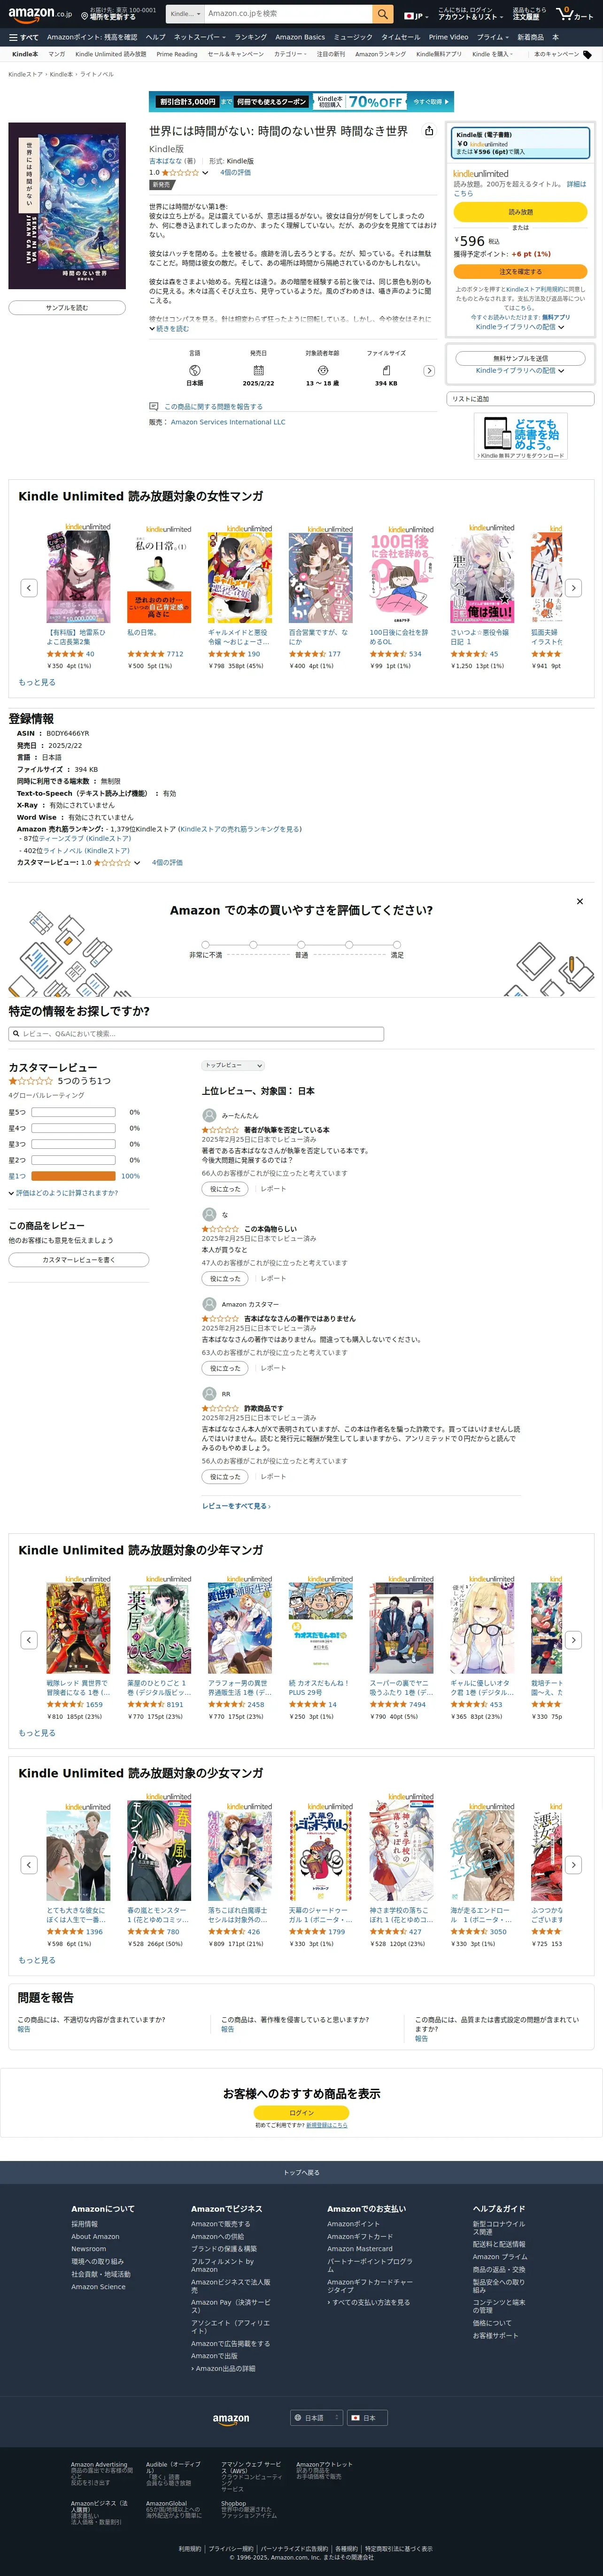603x2576 pixels.
Task: Select the 普通 survey radio button
Action: (x=301, y=944)
